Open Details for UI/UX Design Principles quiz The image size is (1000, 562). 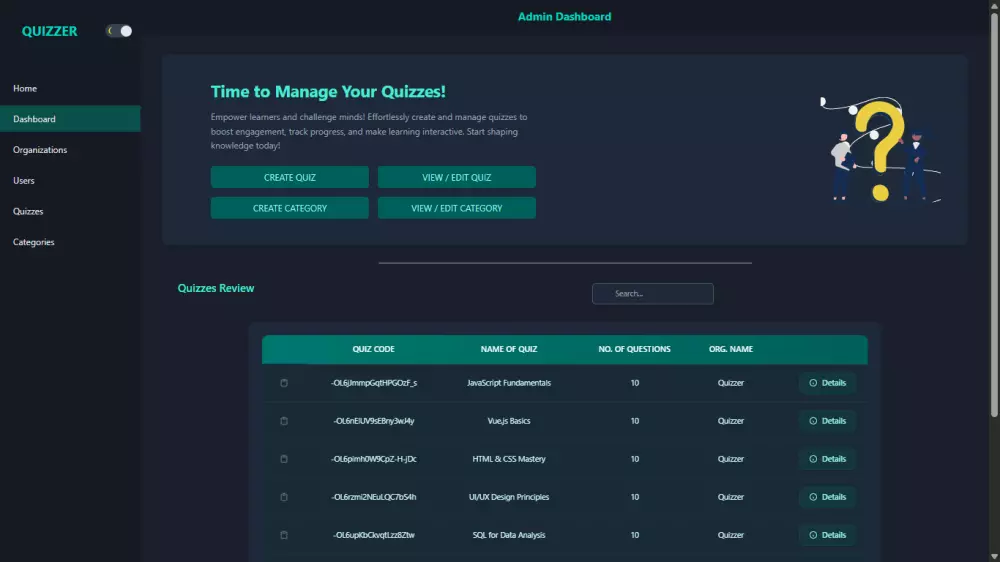click(827, 497)
